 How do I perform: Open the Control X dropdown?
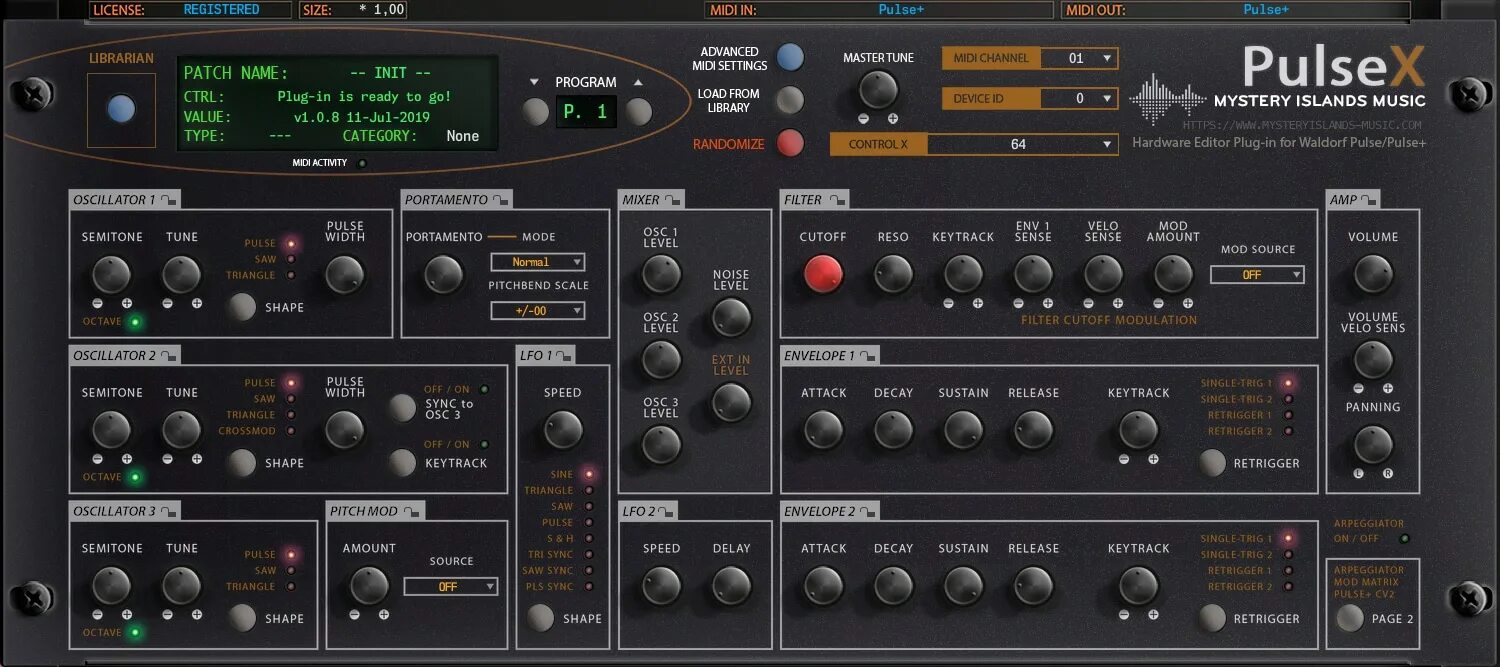(1022, 144)
